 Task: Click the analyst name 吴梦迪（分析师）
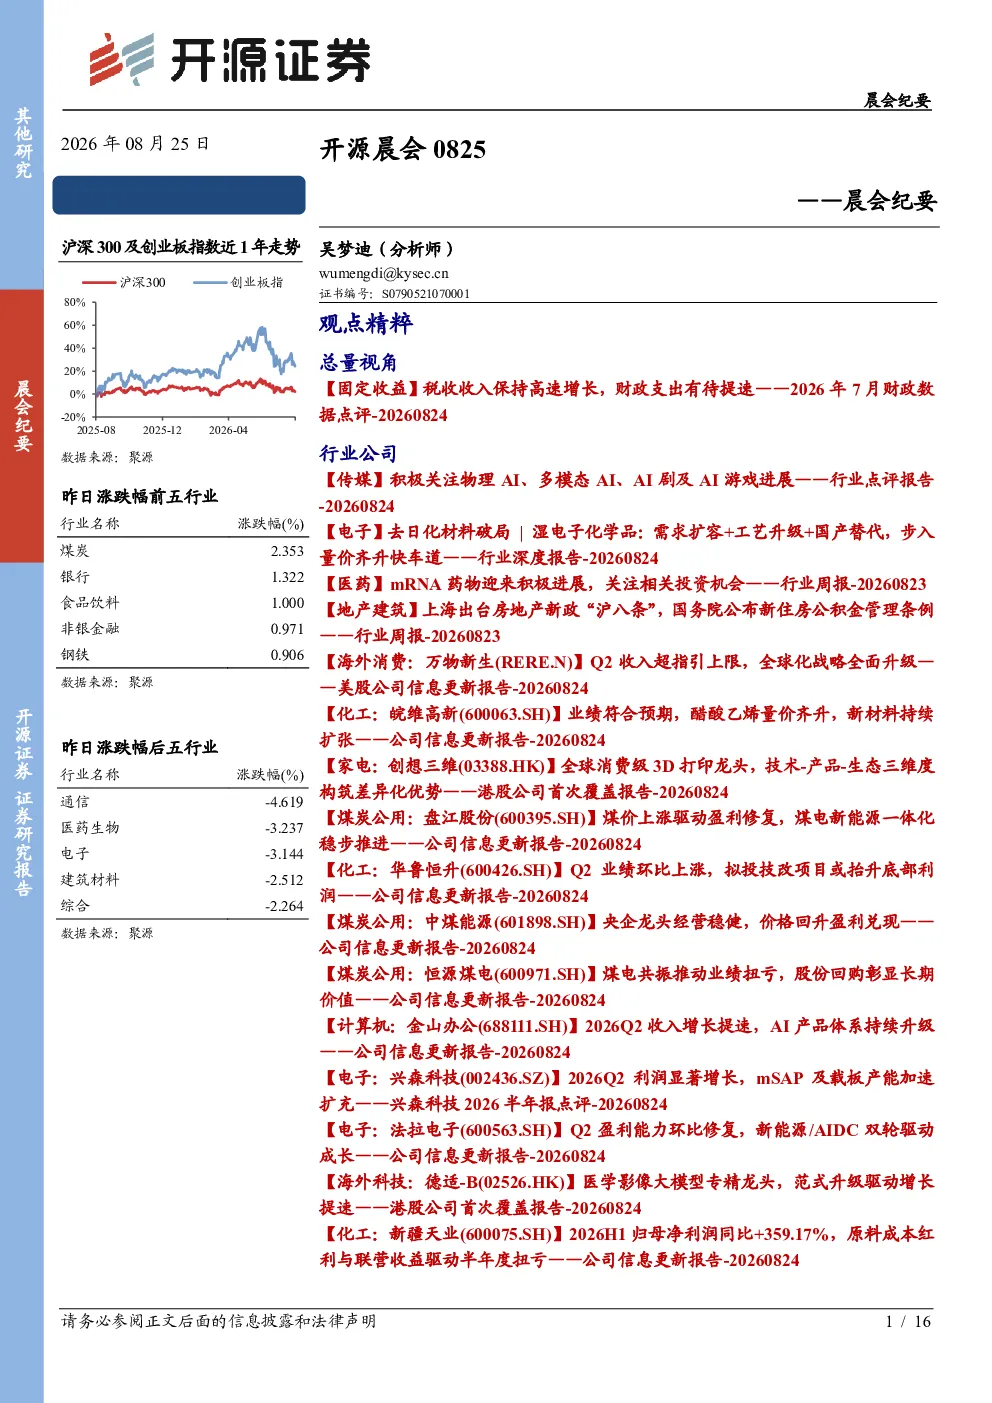[x=386, y=249]
